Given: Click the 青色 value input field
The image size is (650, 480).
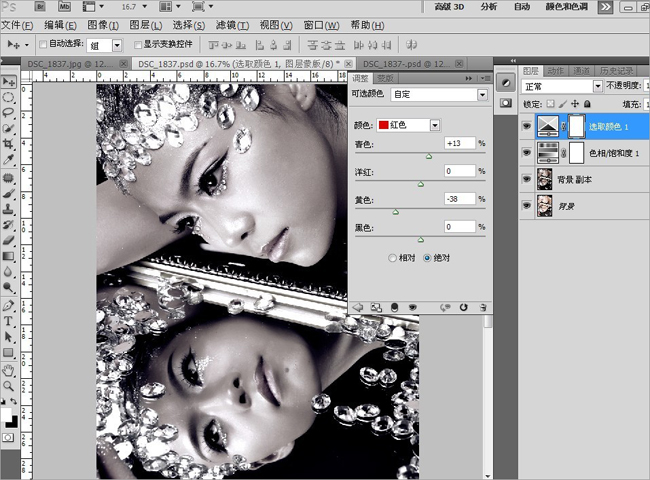Looking at the screenshot, I should pyautogui.click(x=460, y=143).
